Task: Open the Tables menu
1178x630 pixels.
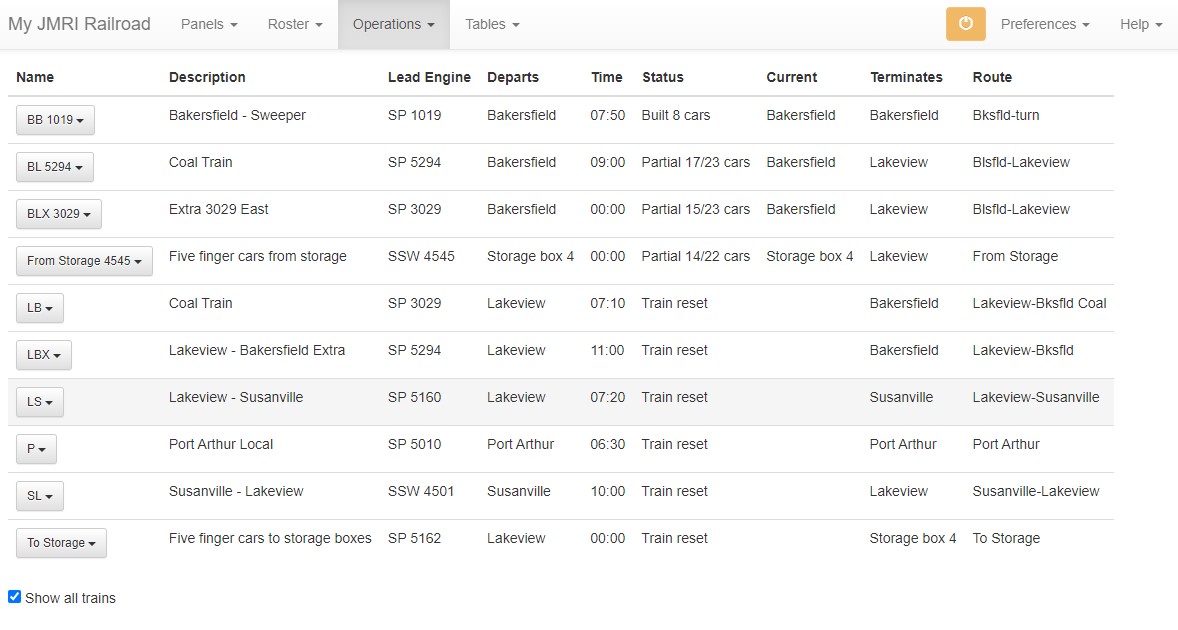Action: 492,24
